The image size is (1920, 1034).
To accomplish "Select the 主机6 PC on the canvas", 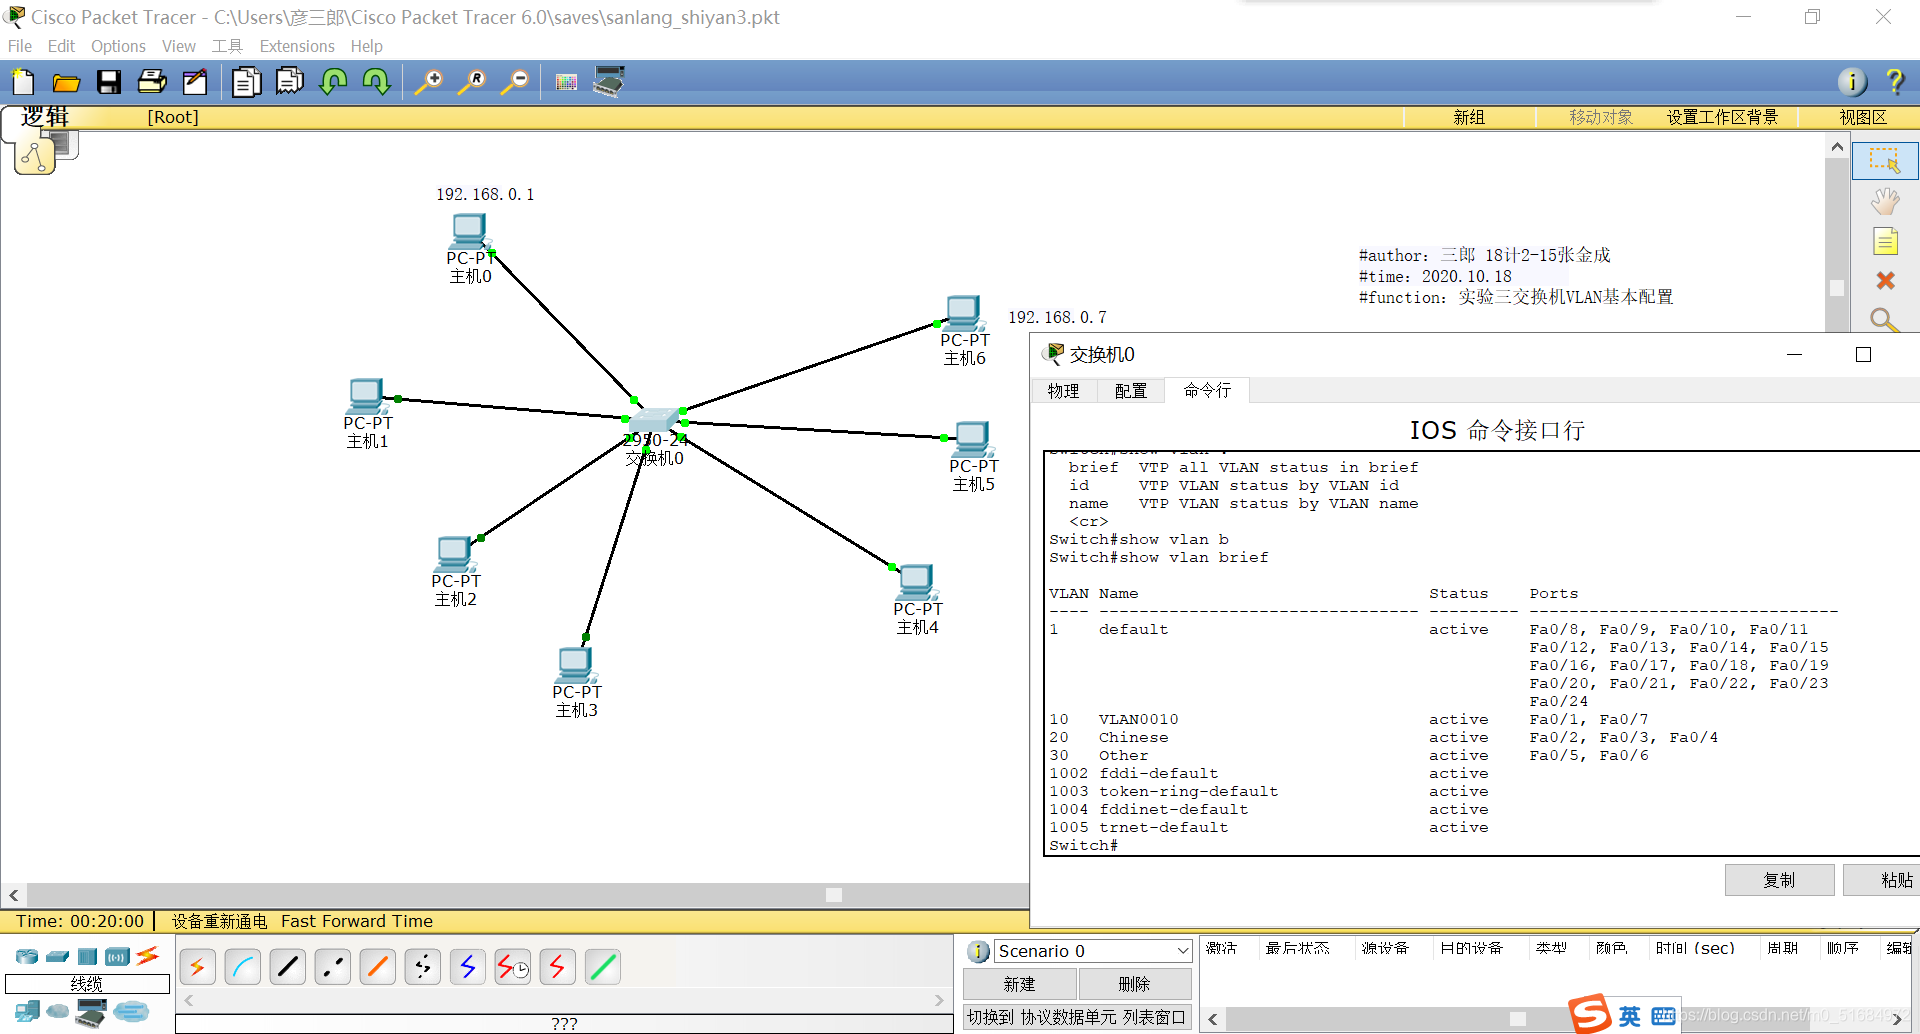I will (x=963, y=314).
